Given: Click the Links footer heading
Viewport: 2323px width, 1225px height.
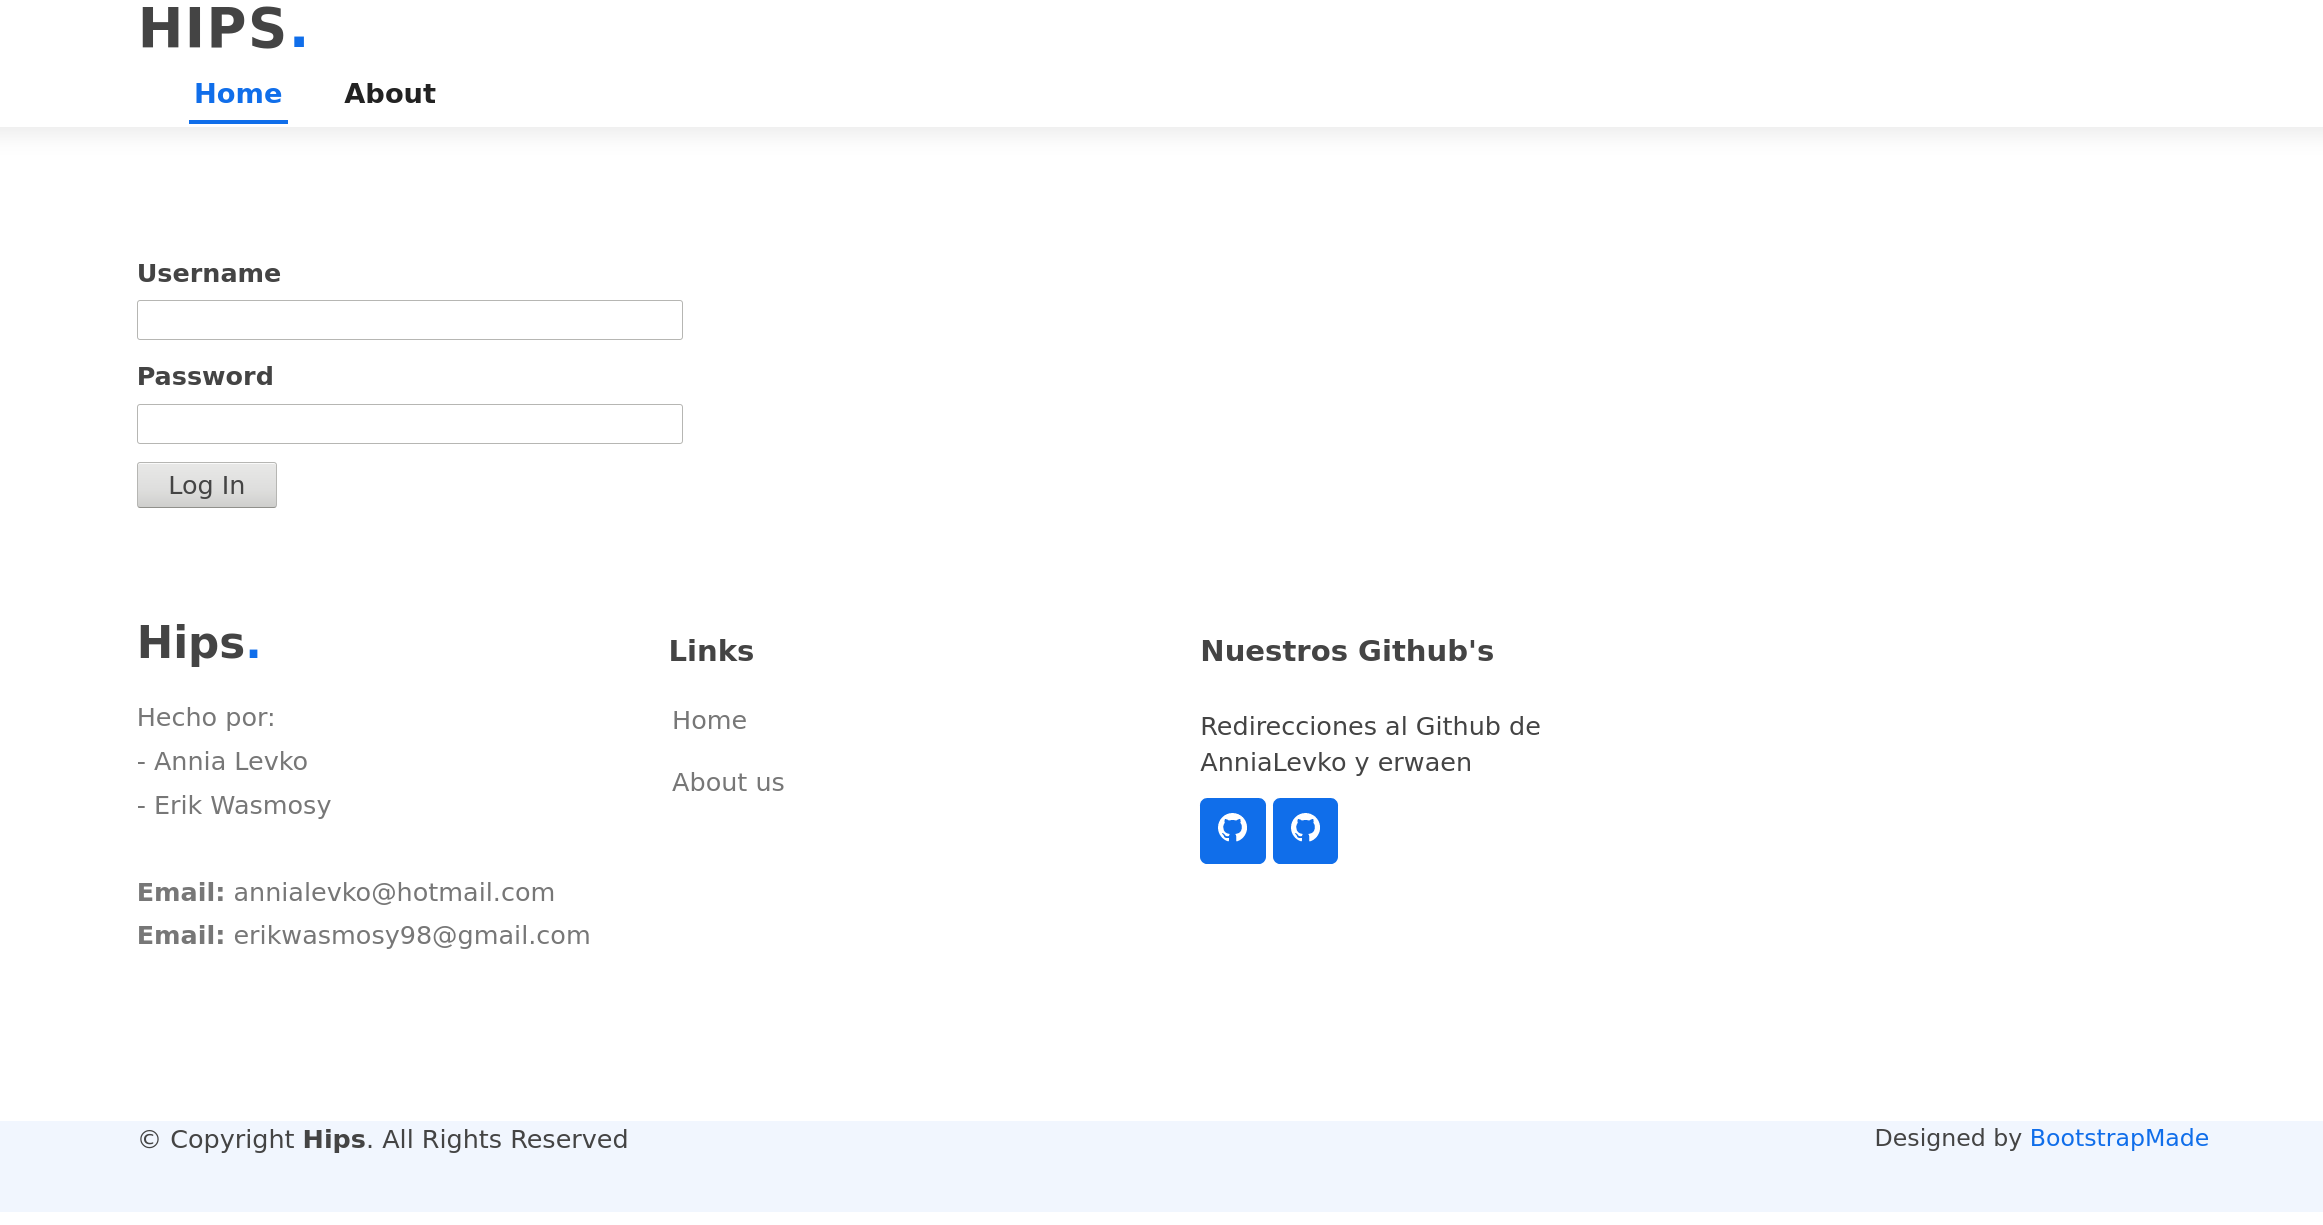Looking at the screenshot, I should click(710, 651).
